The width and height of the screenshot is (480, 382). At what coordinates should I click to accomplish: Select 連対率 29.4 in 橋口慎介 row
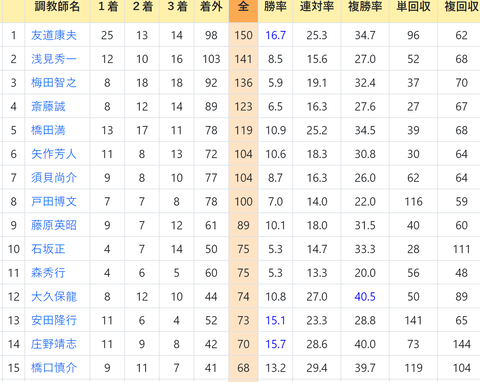click(317, 368)
